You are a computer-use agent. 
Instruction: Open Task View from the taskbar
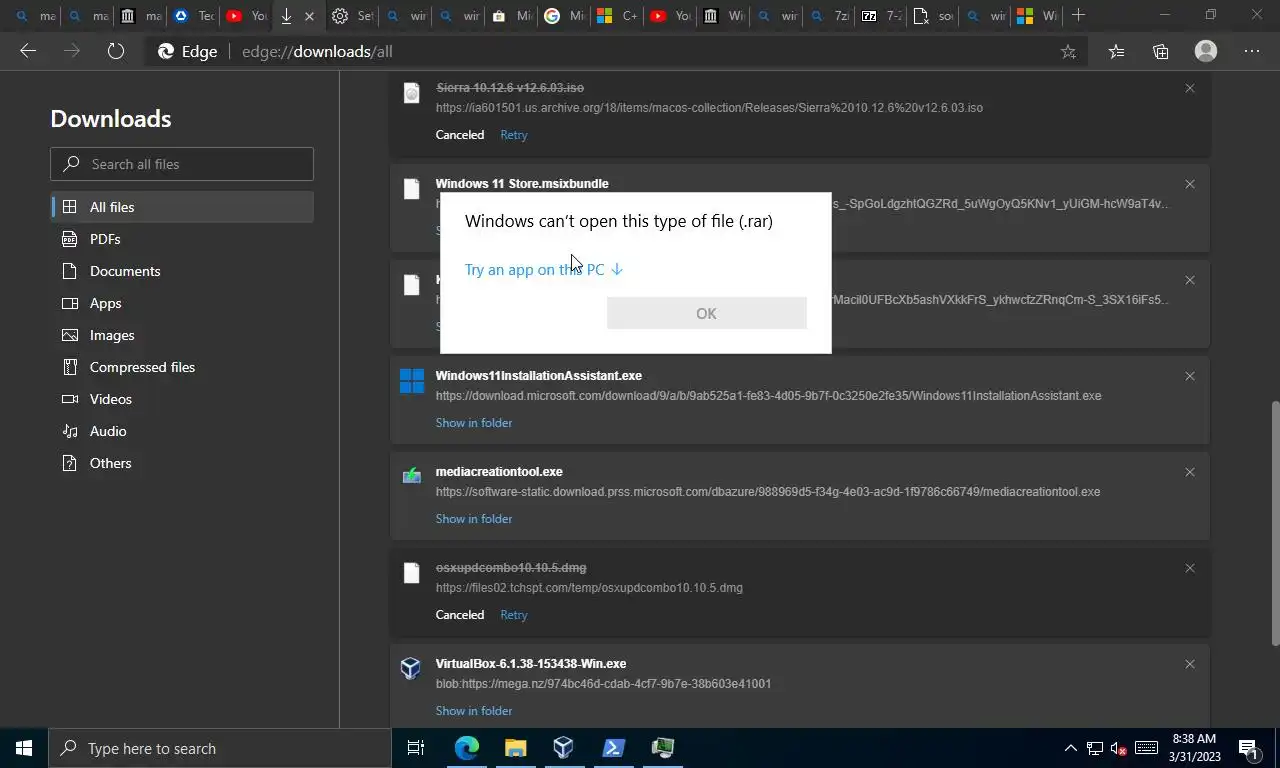coord(416,748)
